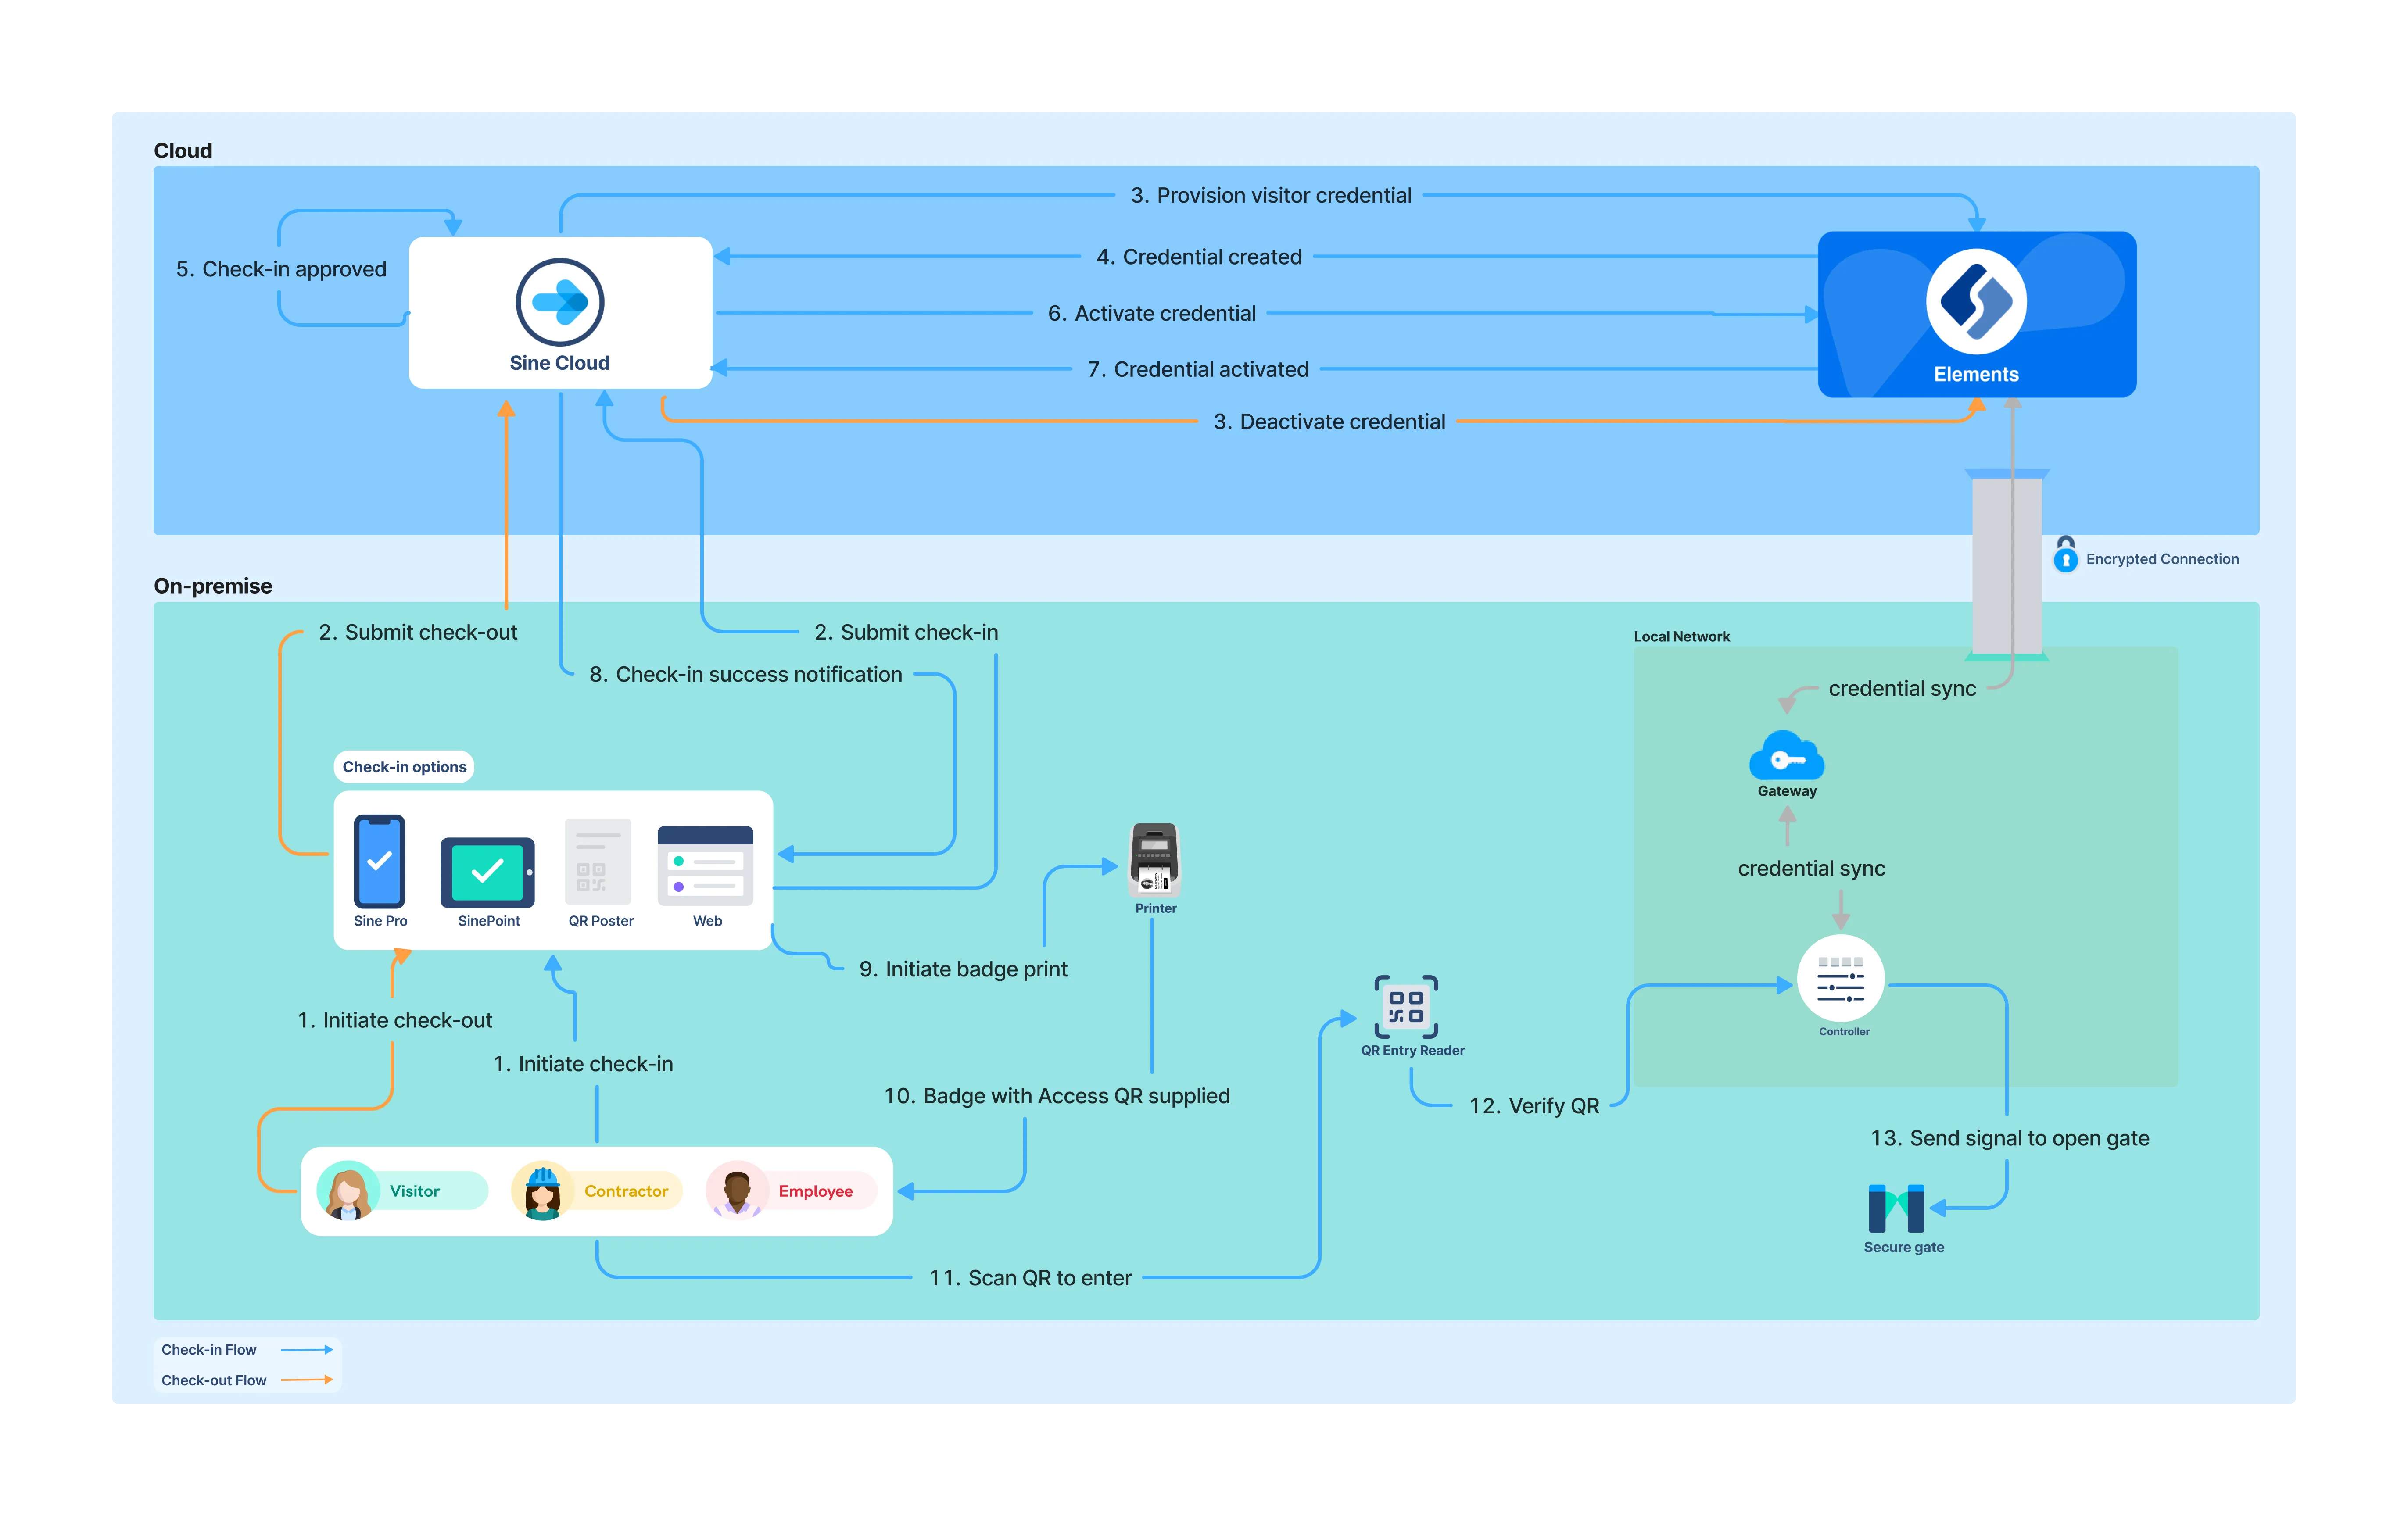Click the '9. Initiate badge print' label
The width and height of the screenshot is (2408, 1516).
[x=963, y=969]
